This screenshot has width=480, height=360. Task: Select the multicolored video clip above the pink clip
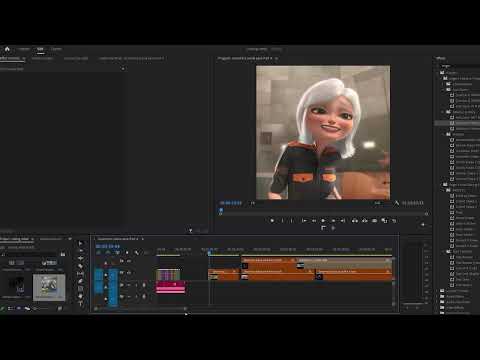(x=168, y=275)
